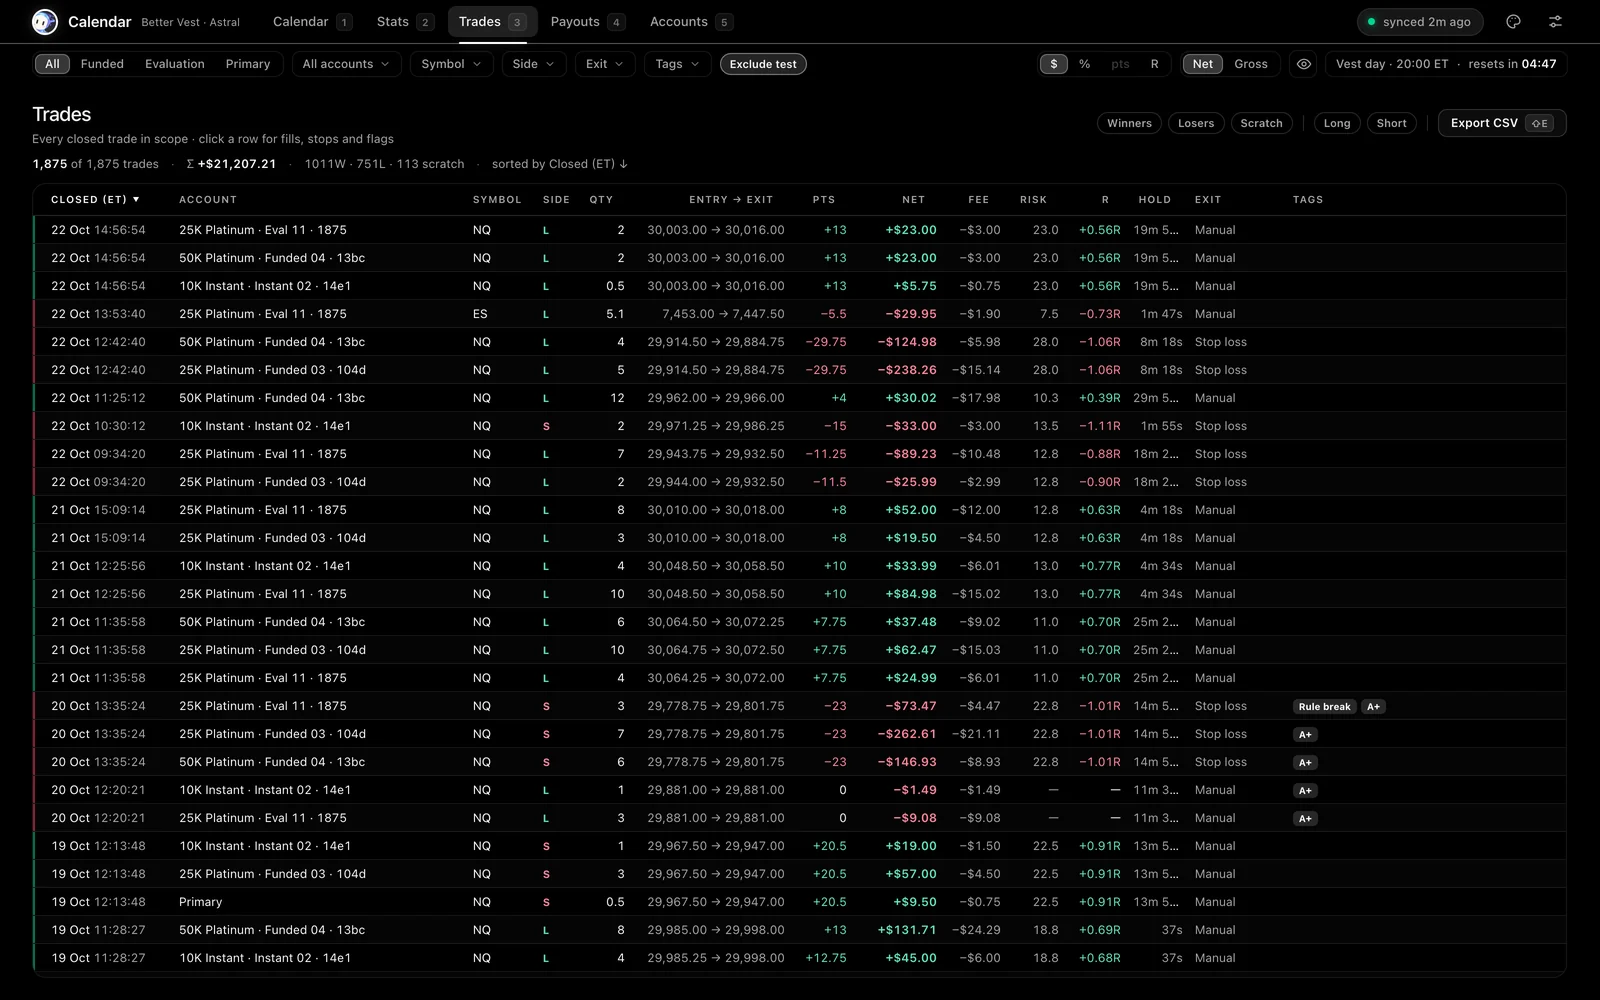Click net value +$84.98
The image size is (1600, 1000).
[911, 594]
